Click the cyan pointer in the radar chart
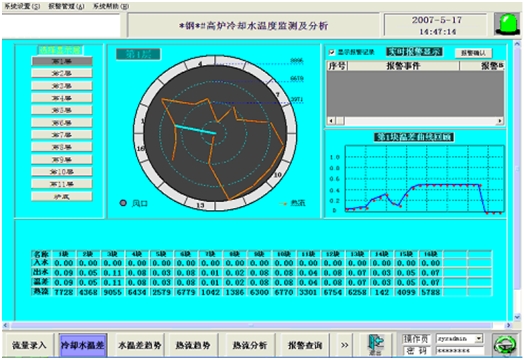 click(x=195, y=130)
